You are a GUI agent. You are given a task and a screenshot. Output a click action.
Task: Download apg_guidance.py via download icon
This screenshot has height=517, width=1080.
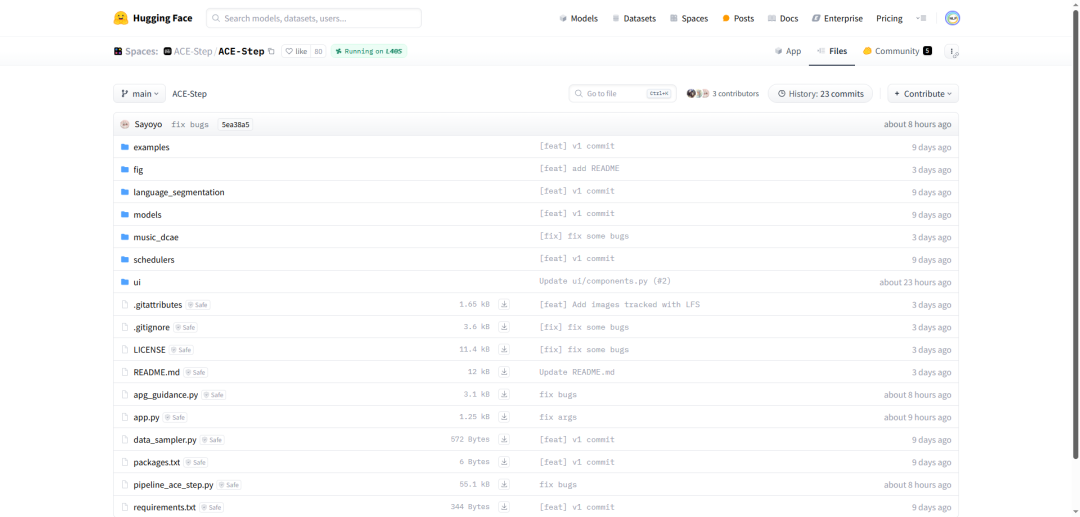point(504,394)
